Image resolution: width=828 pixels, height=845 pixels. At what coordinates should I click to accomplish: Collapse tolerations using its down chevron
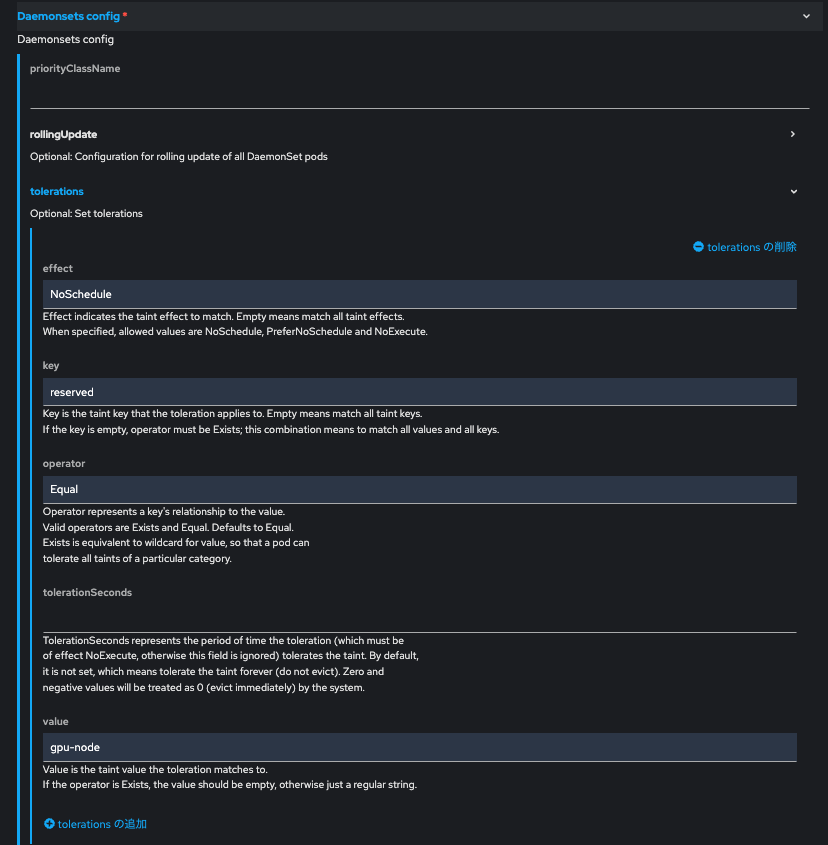pos(793,191)
